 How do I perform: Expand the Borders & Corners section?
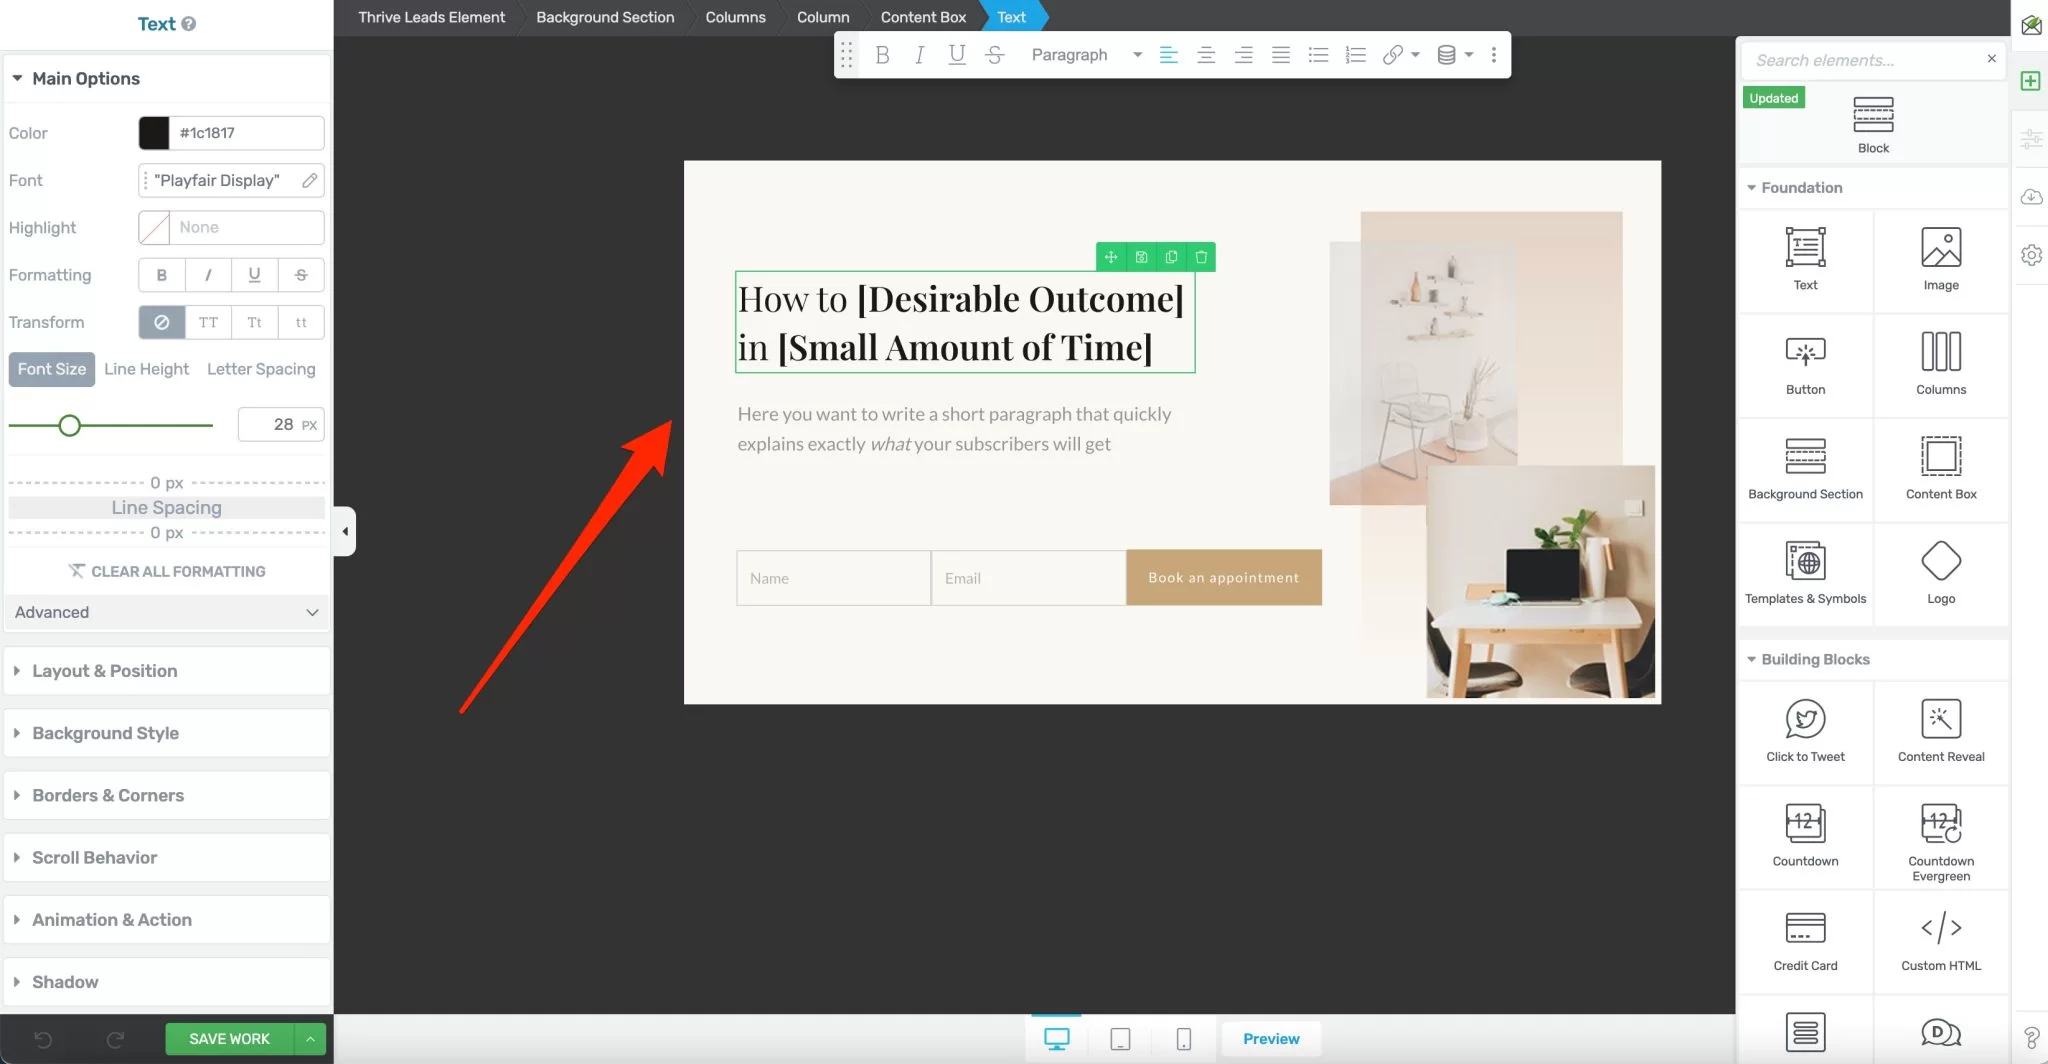tap(167, 795)
